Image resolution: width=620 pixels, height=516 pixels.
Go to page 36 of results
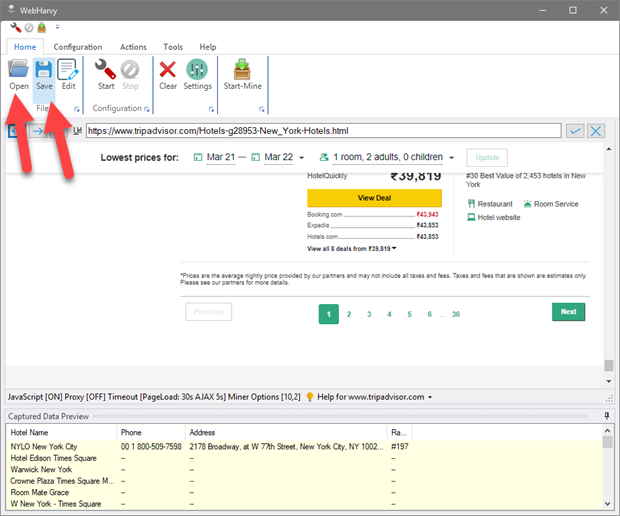click(455, 314)
